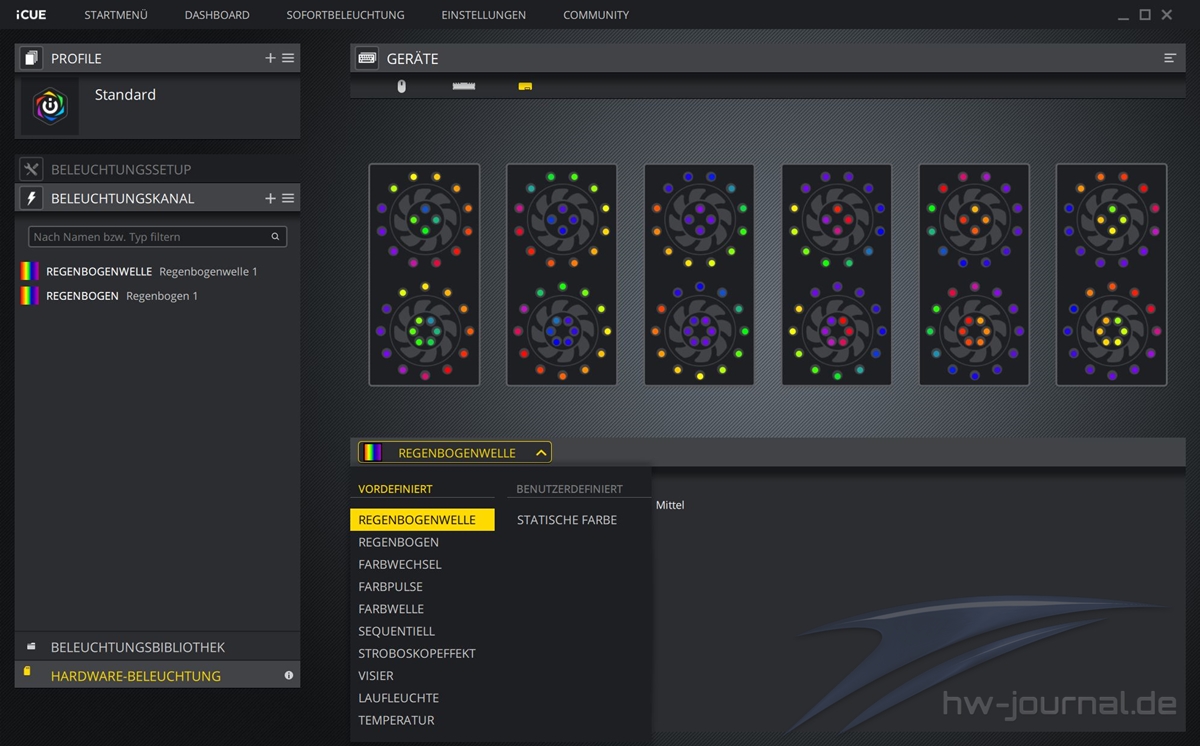The image size is (1200, 746).
Task: Click the PROFILE panel icon
Action: 31,58
